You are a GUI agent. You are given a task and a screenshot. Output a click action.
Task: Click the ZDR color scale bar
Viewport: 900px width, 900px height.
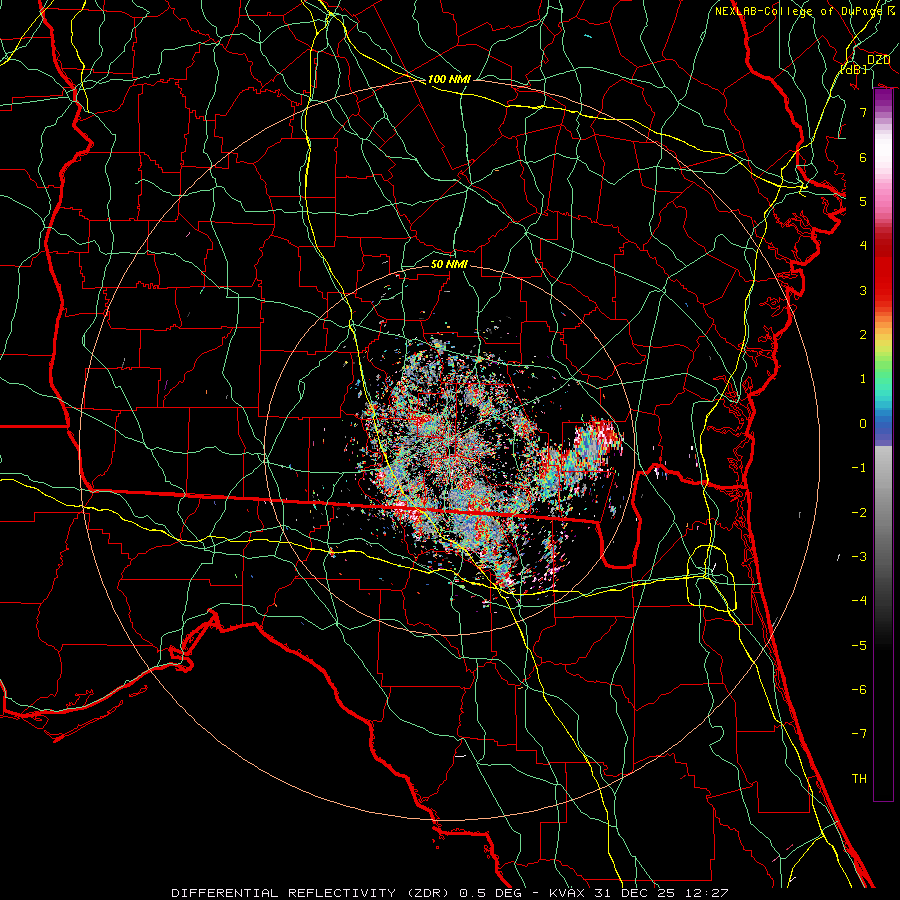point(883,445)
